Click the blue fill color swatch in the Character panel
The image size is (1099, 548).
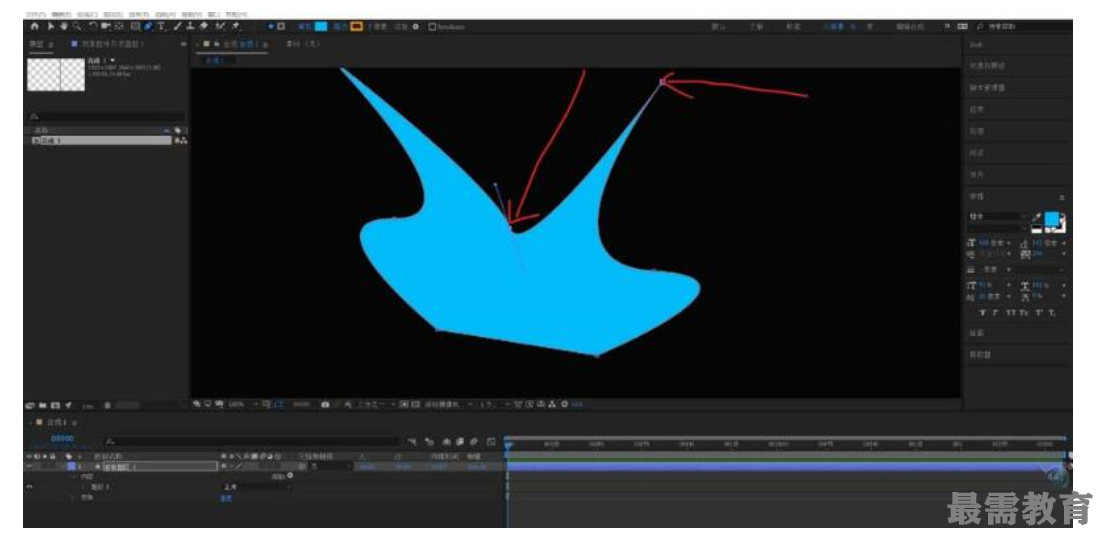tap(1052, 219)
